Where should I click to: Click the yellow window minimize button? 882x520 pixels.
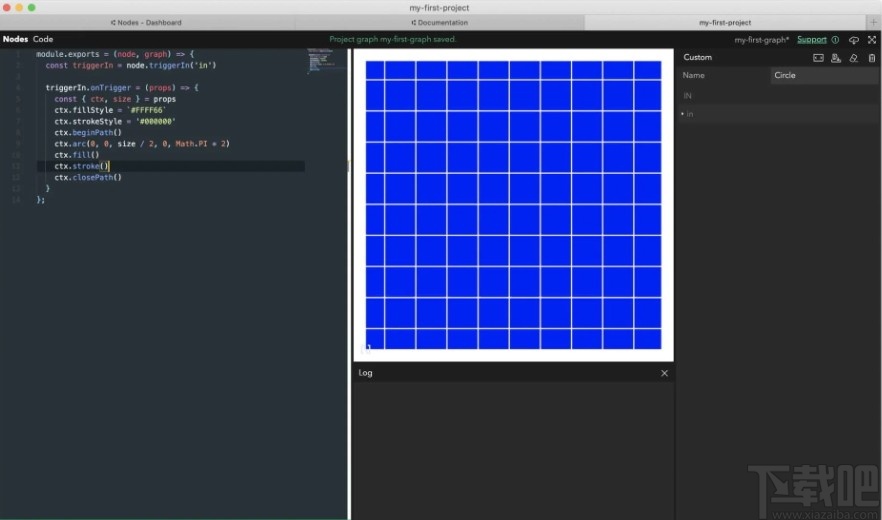pos(19,7)
